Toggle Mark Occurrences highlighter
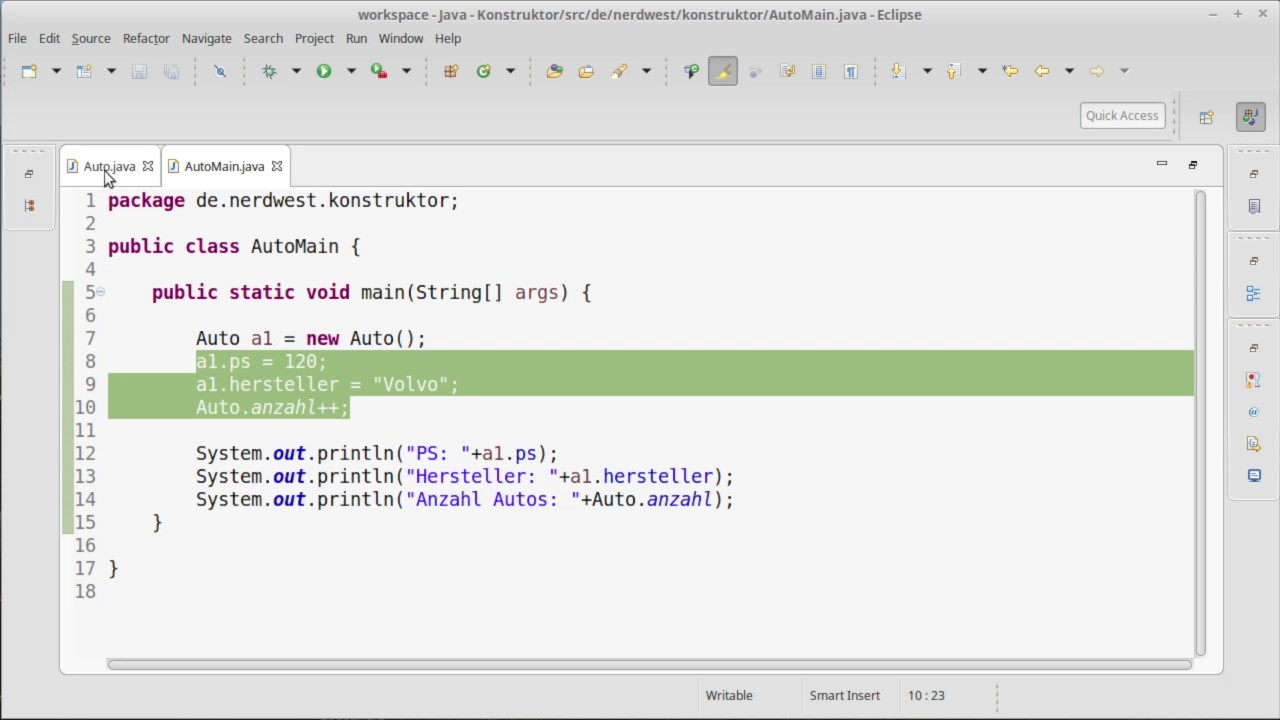1280x720 pixels. (723, 71)
